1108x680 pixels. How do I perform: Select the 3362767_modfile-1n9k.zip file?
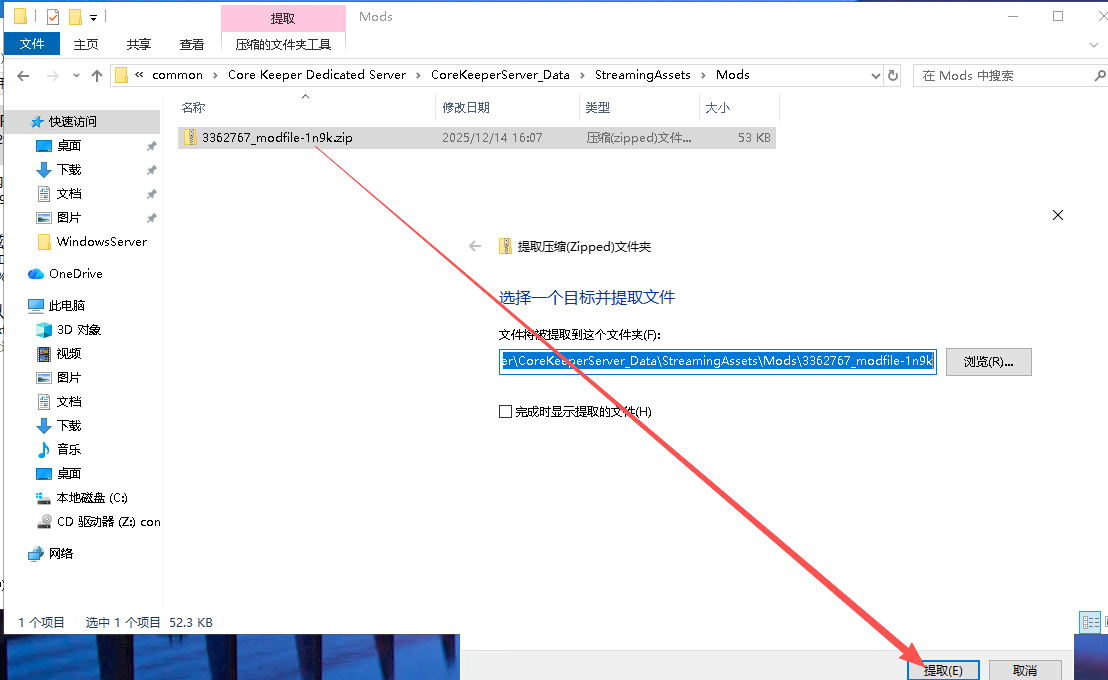[x=277, y=138]
